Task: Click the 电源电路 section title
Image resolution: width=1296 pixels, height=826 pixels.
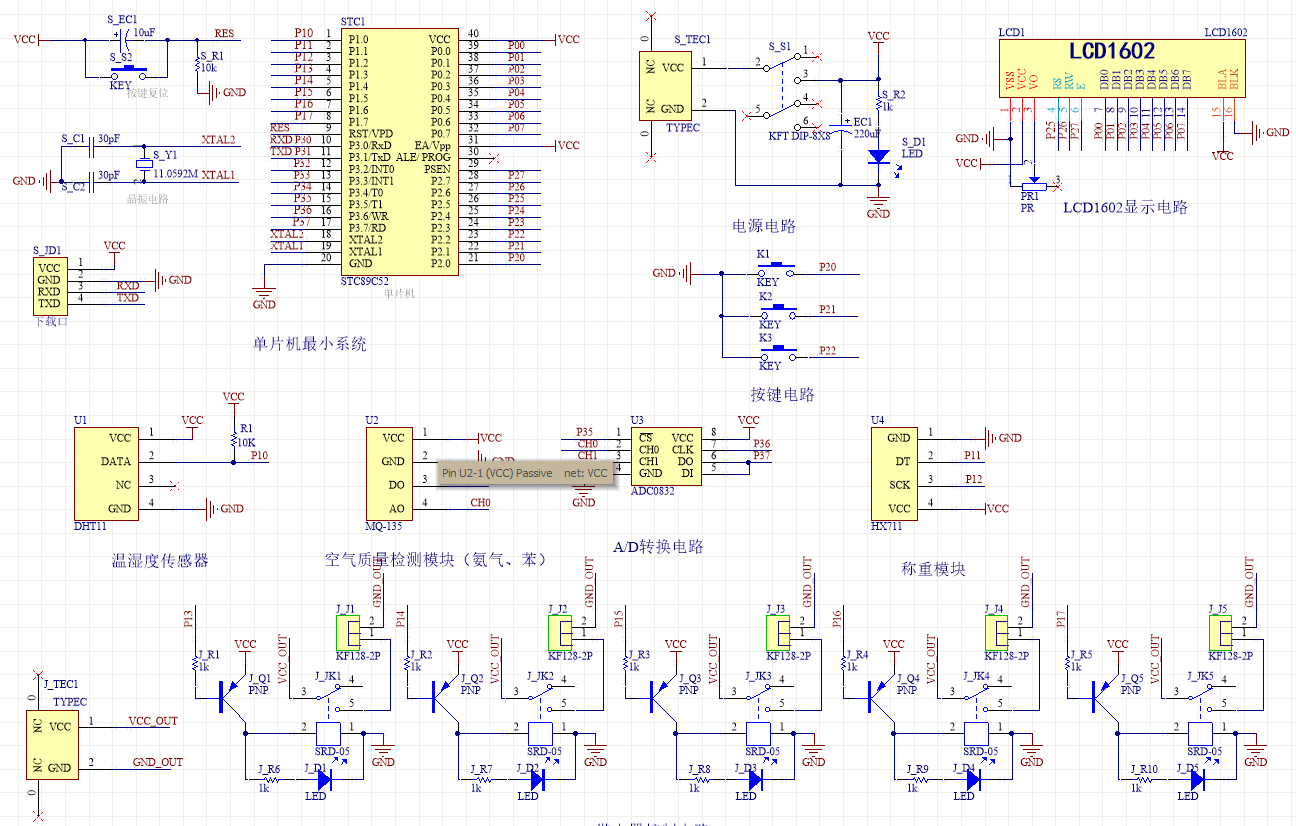Action: (x=765, y=226)
